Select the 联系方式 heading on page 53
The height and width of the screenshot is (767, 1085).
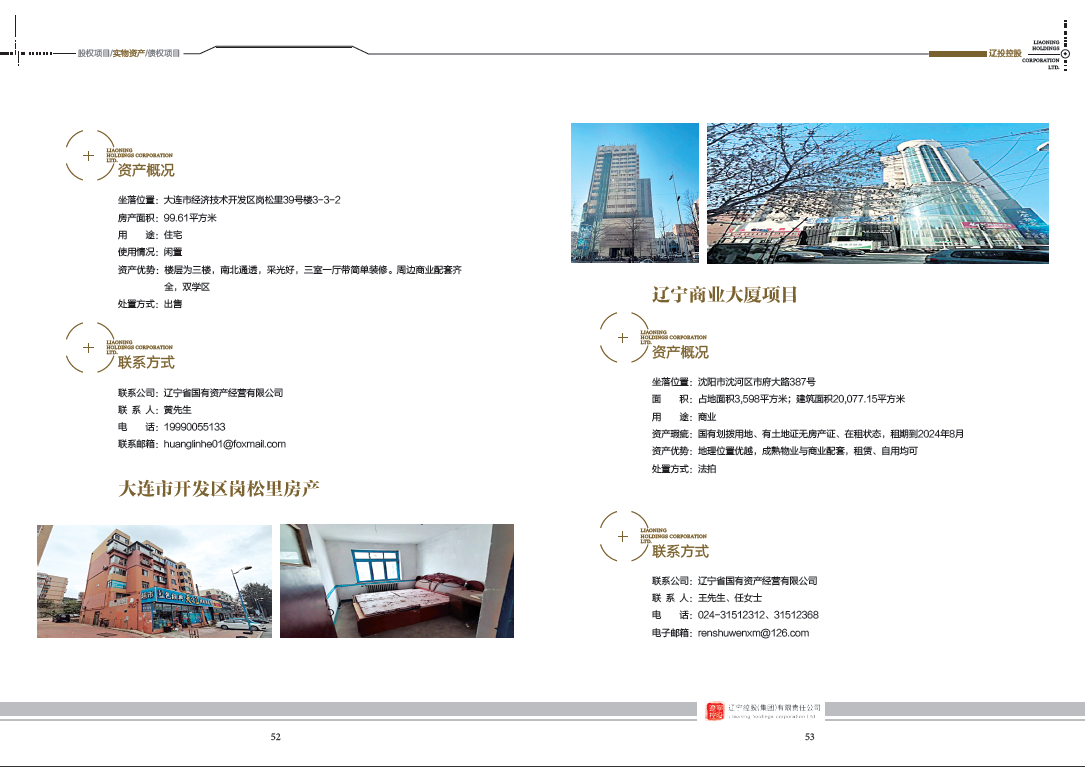pyautogui.click(x=680, y=552)
